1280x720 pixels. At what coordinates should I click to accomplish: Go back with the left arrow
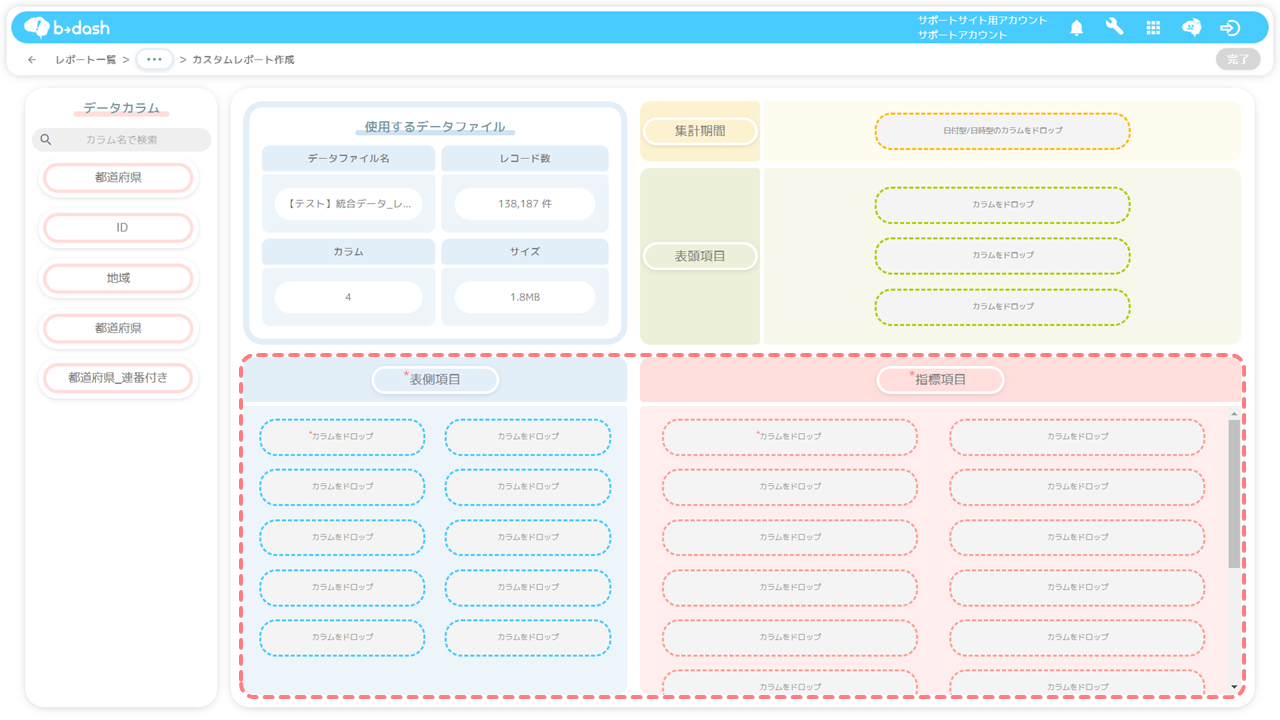(x=32, y=60)
